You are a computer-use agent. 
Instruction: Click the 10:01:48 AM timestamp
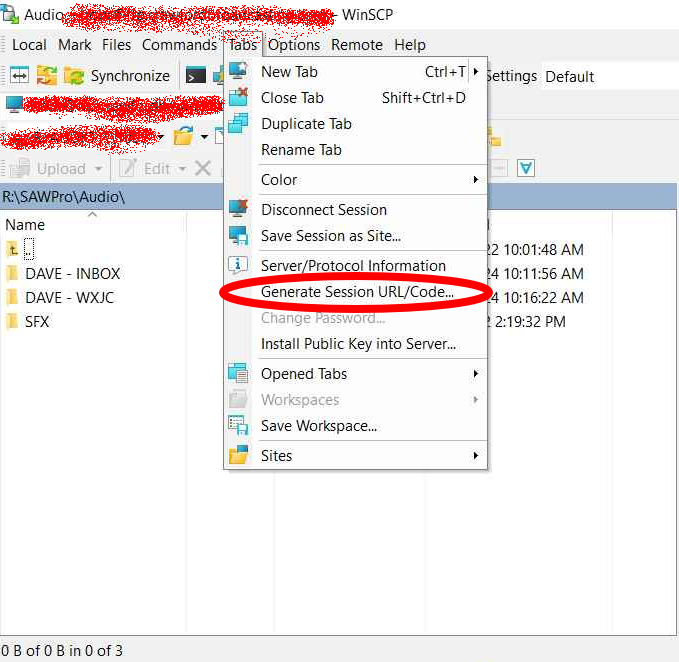coord(543,250)
